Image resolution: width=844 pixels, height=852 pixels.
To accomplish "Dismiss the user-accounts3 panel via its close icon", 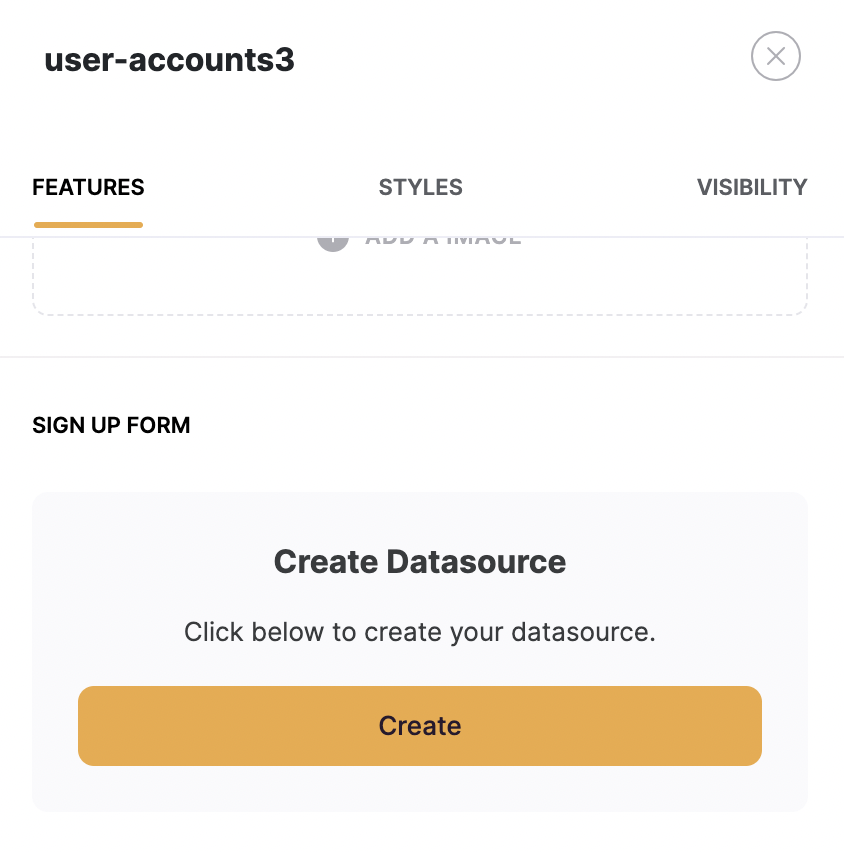I will (776, 56).
